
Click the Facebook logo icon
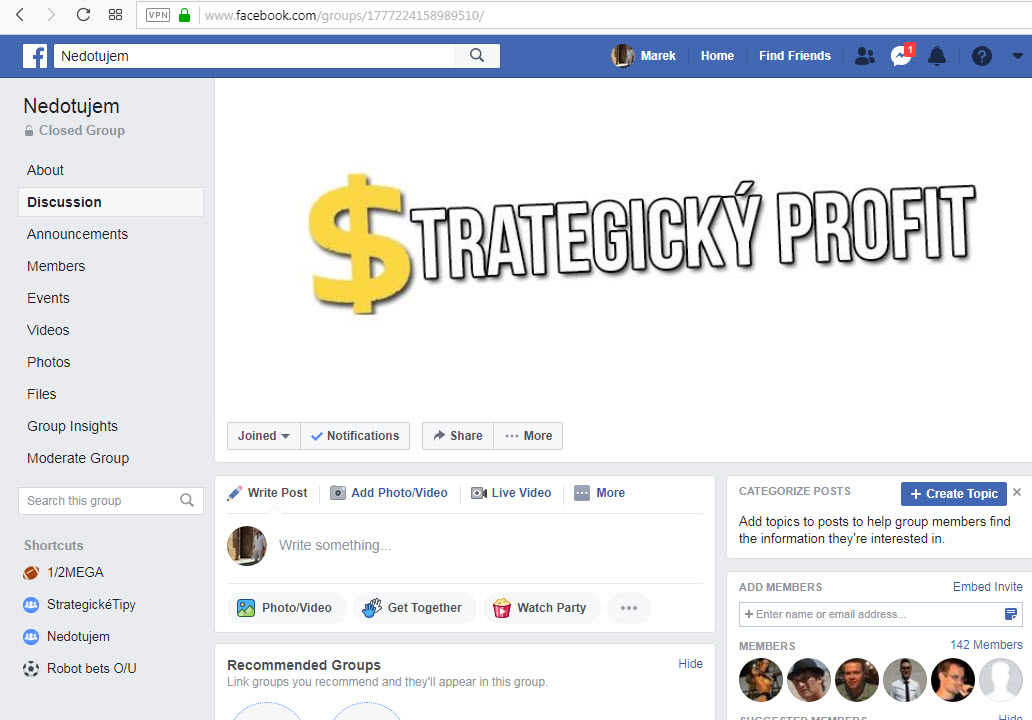[35, 56]
